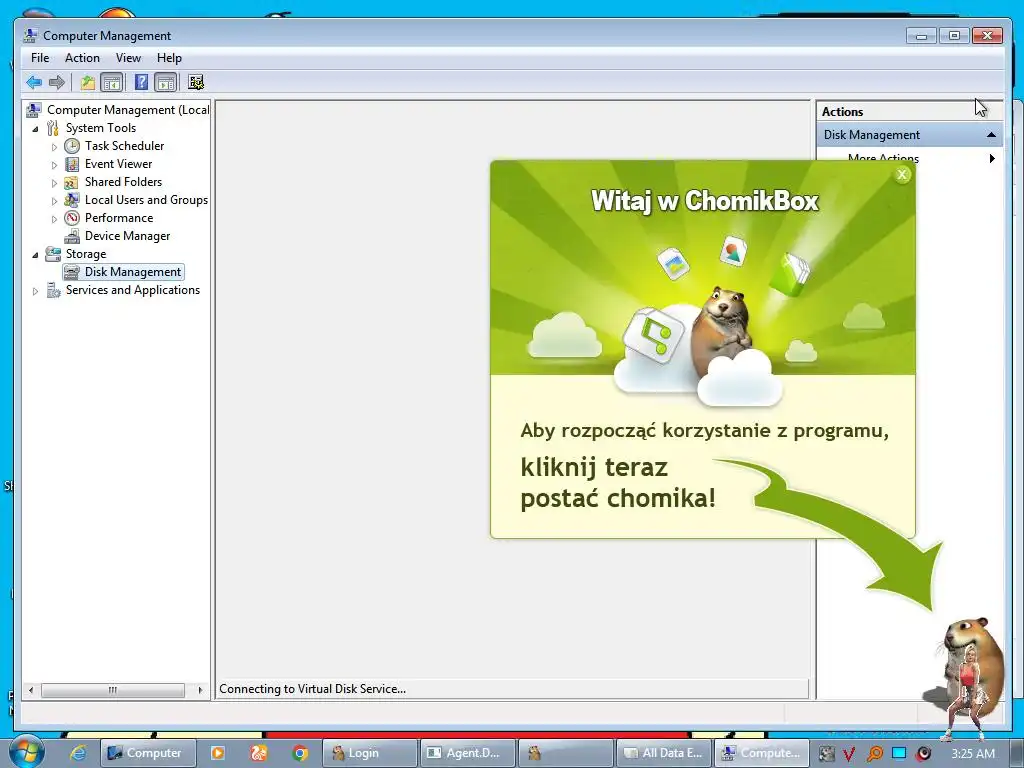Click the left arrow of the tree scrollbar

coord(31,690)
